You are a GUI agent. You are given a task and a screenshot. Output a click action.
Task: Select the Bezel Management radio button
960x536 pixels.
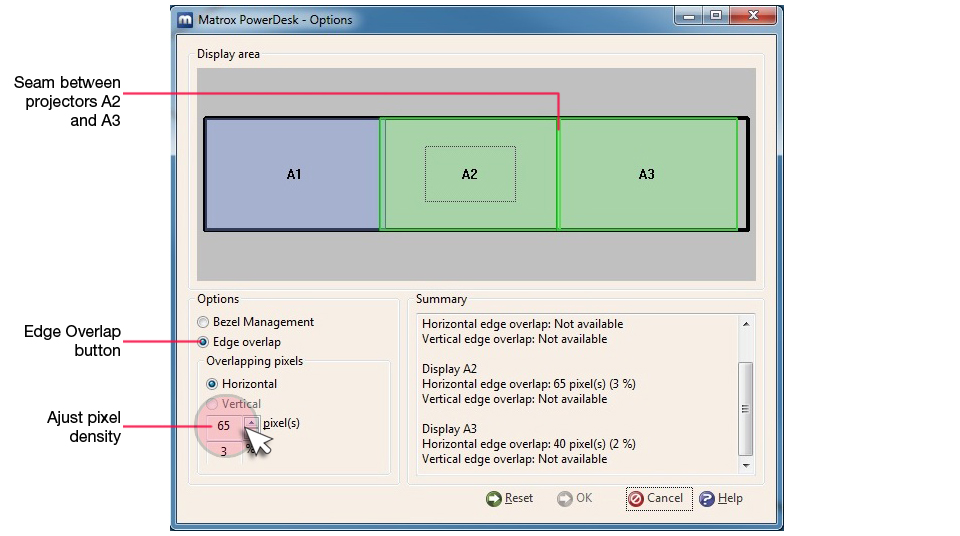coord(203,322)
